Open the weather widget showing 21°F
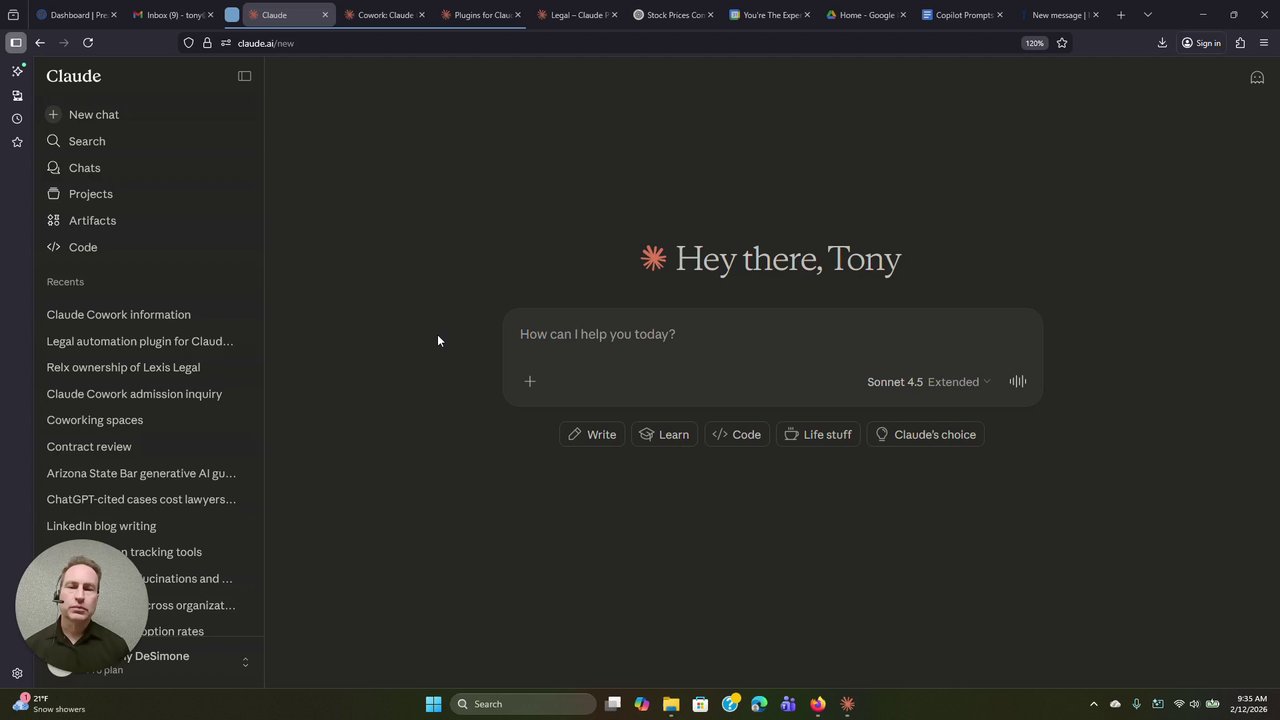Image resolution: width=1280 pixels, height=720 pixels. point(50,704)
